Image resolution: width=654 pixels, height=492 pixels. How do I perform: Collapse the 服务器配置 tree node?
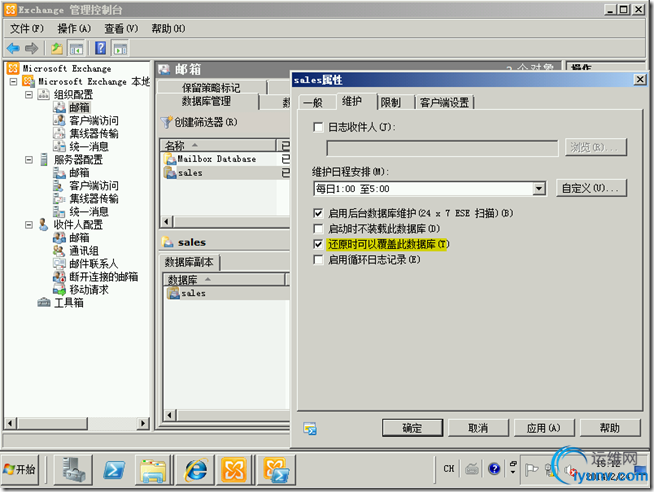(x=29, y=160)
